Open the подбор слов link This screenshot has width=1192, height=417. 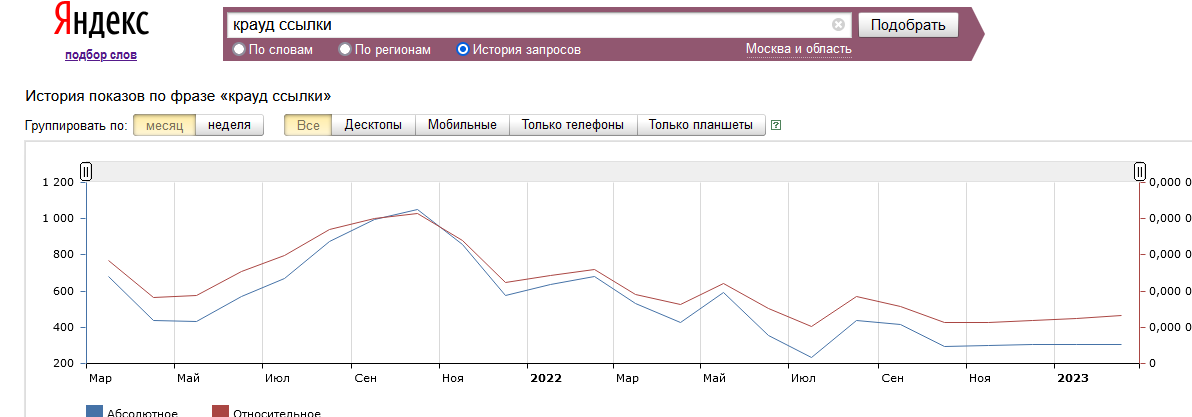click(x=101, y=55)
